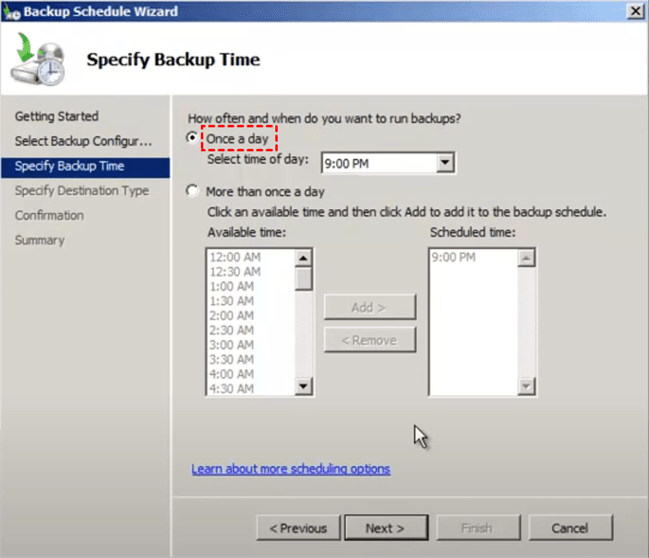Click the Available time scrollbar thumb
This screenshot has width=649, height=558.
coord(303,279)
